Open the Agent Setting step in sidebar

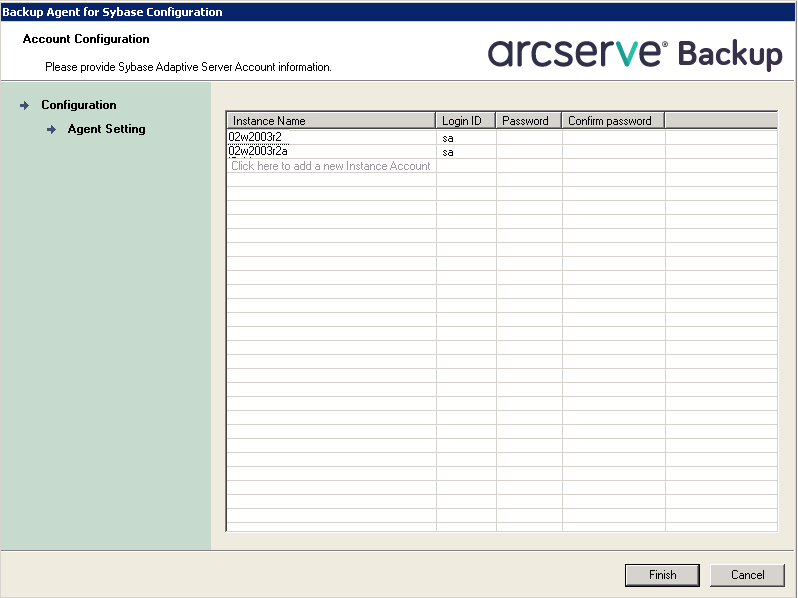point(106,129)
